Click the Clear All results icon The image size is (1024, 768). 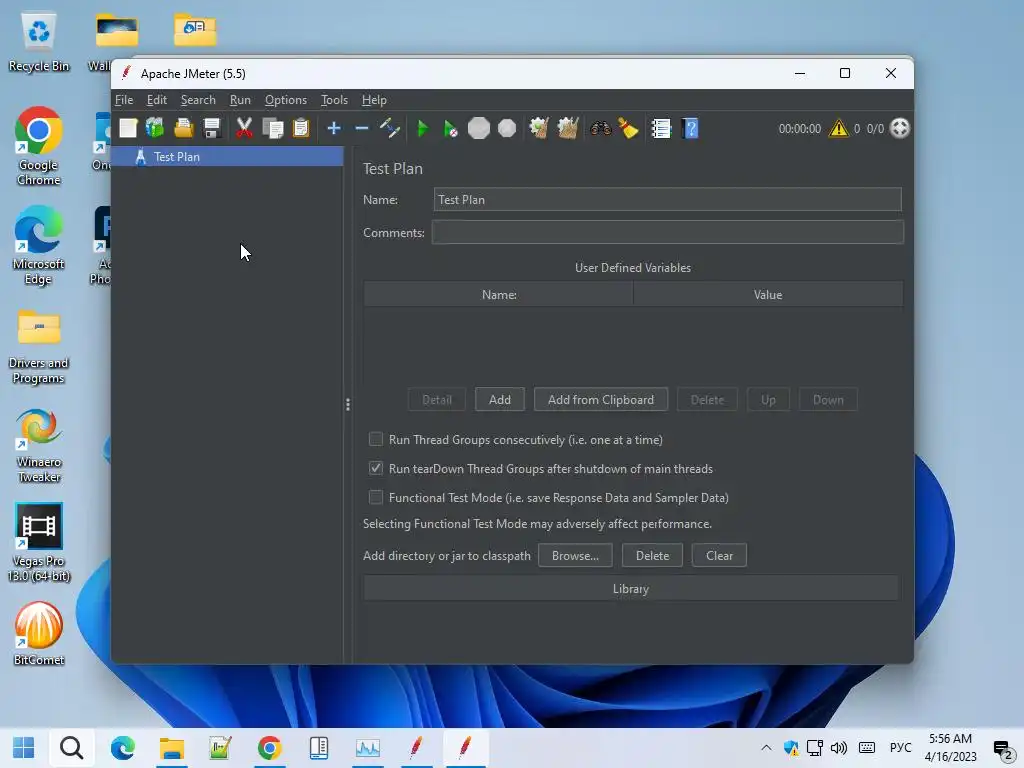(x=568, y=128)
